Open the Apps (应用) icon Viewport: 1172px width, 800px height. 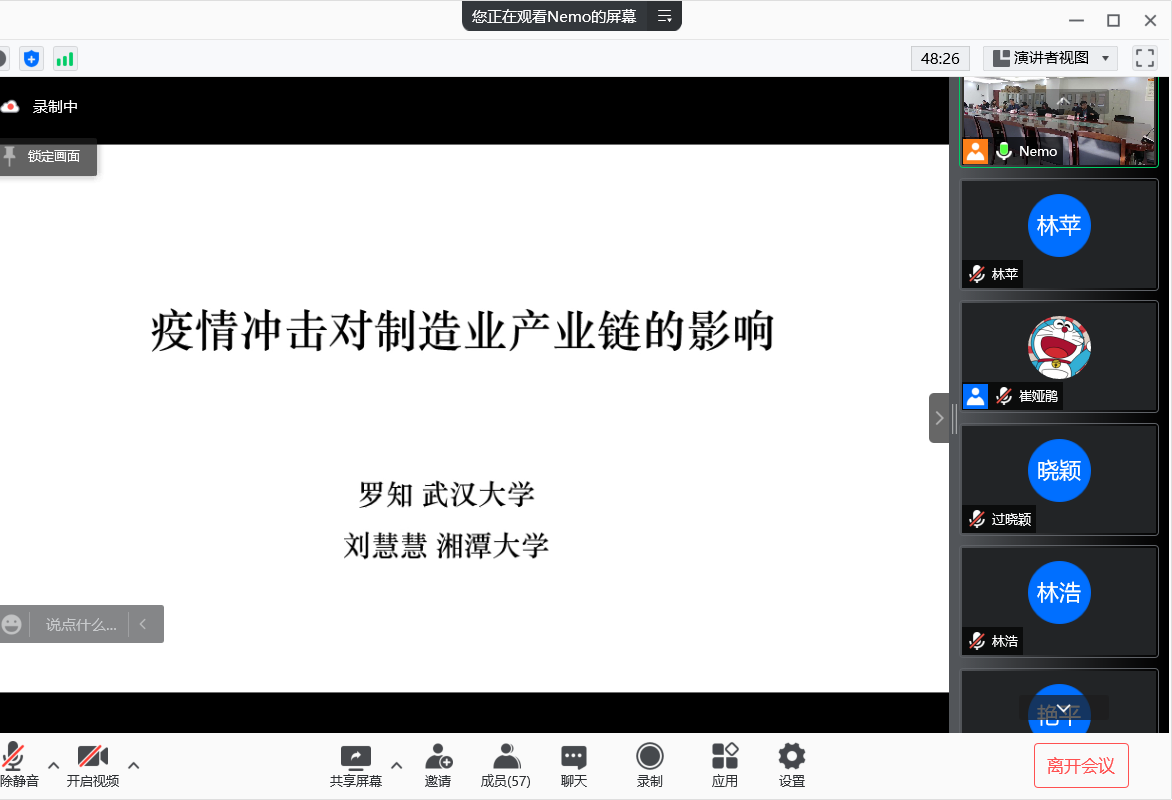725,765
